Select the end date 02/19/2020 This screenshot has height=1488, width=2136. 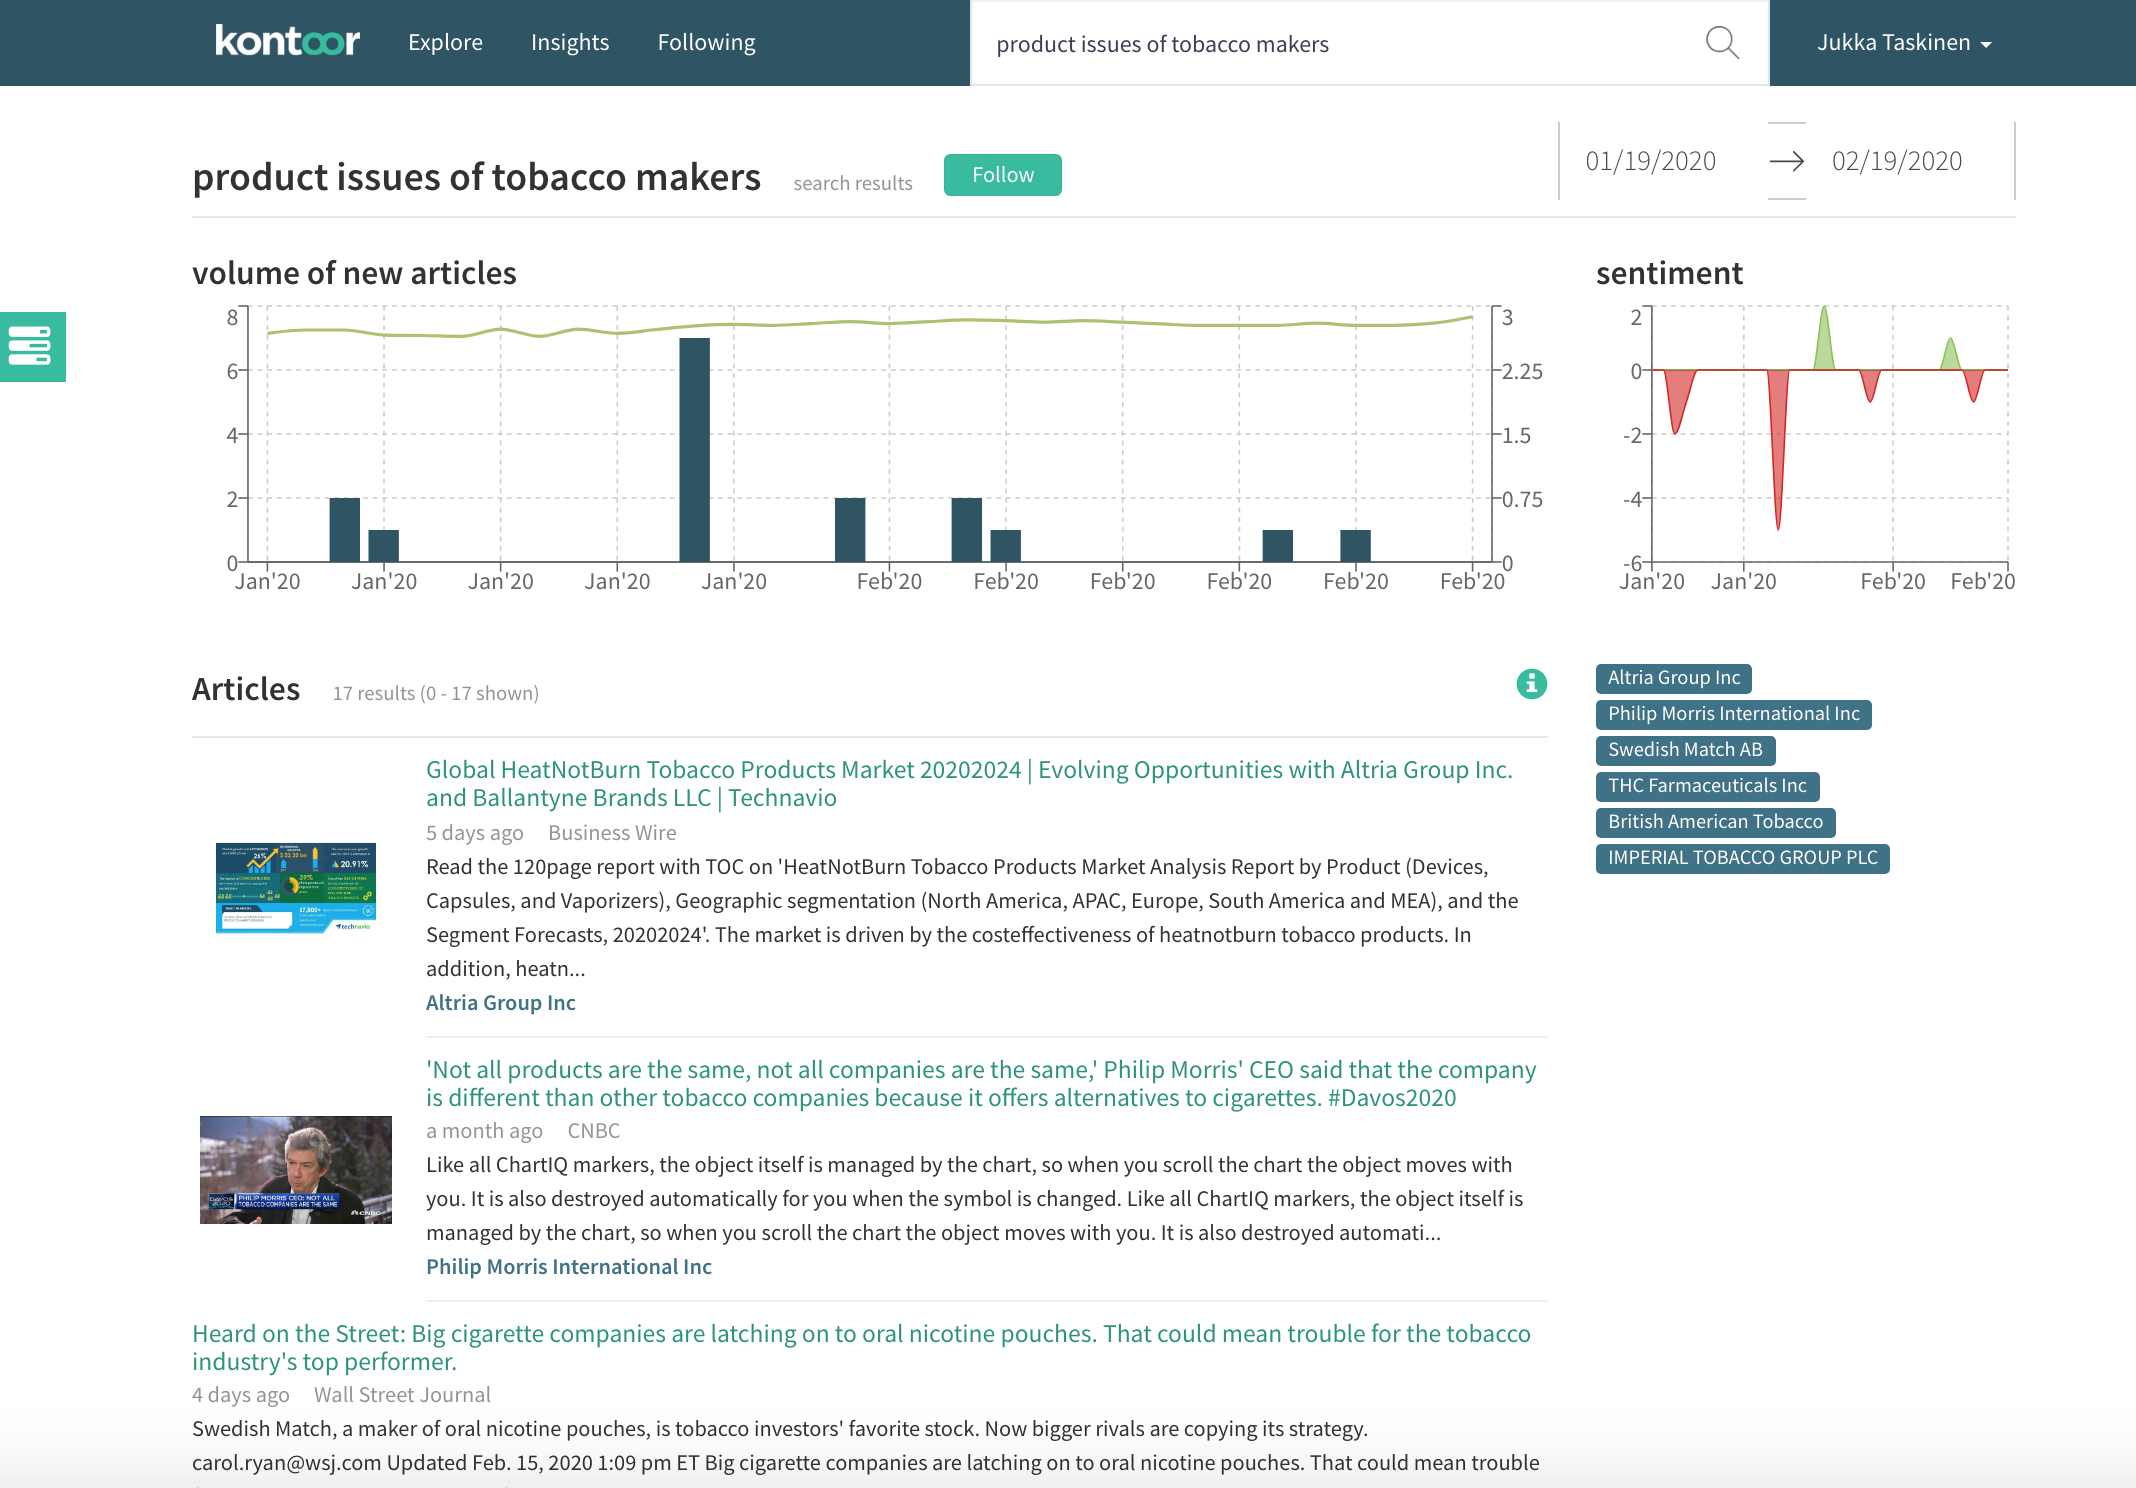point(1897,161)
